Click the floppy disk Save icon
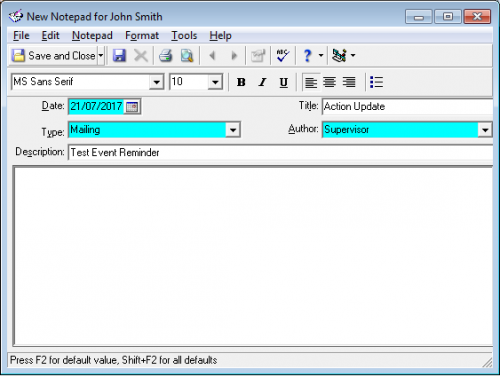Viewport: 500px width, 377px height. pyautogui.click(x=119, y=55)
